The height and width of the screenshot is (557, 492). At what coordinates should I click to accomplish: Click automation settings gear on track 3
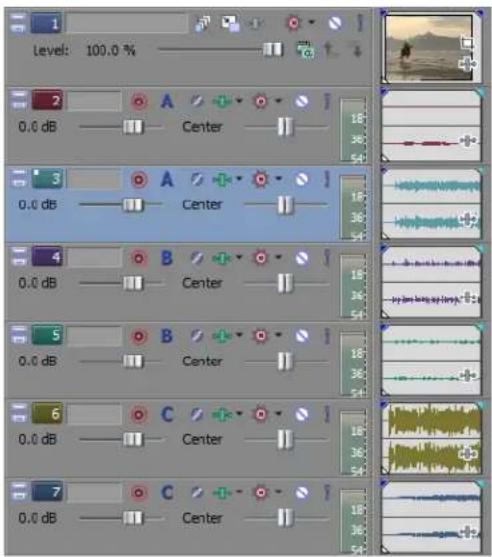[261, 179]
